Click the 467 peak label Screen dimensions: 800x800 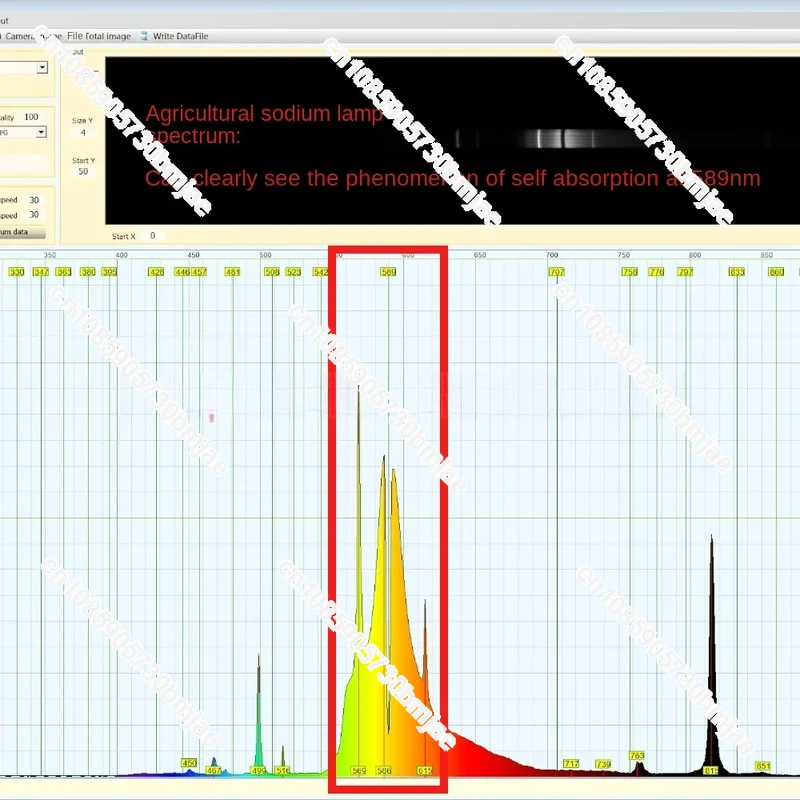point(214,770)
